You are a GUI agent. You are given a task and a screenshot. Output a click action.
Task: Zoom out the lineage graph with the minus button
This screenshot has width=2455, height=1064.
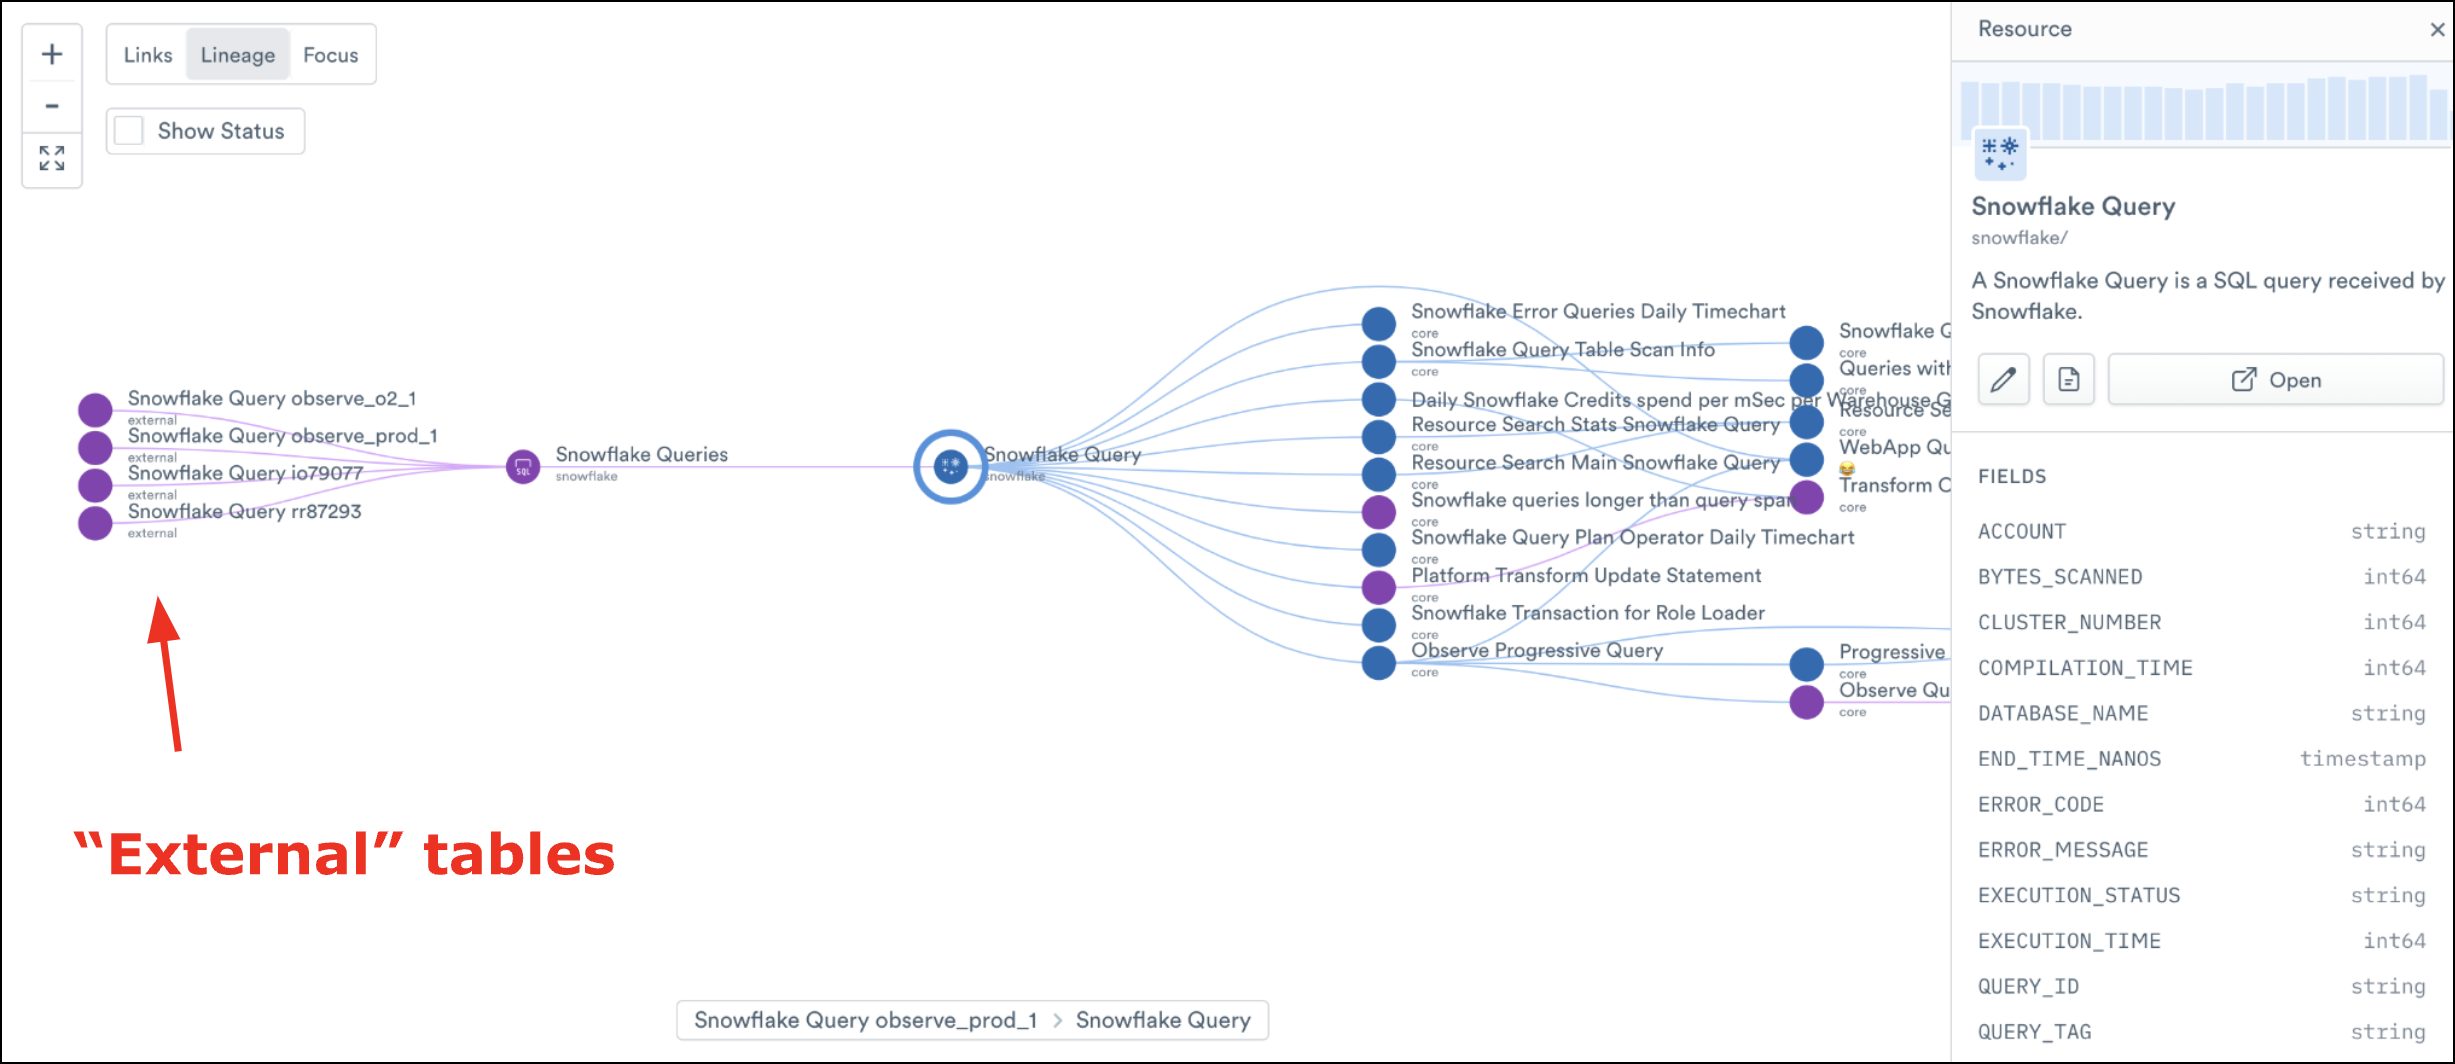(x=52, y=106)
